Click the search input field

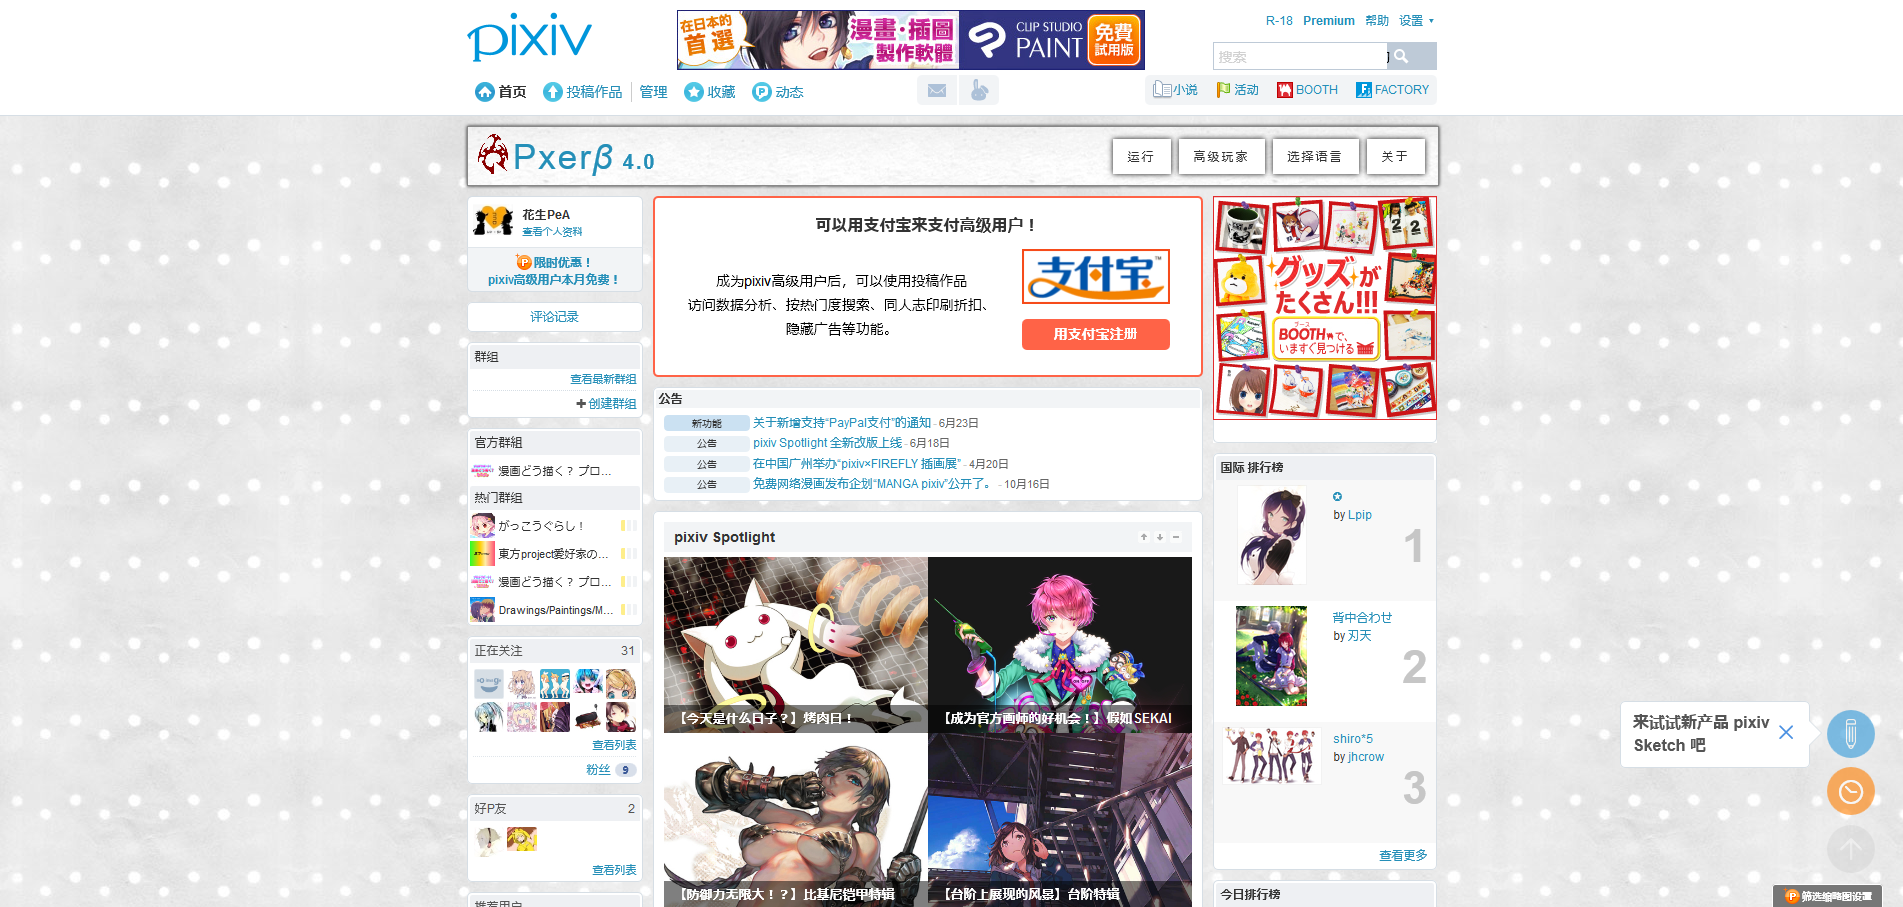1299,57
